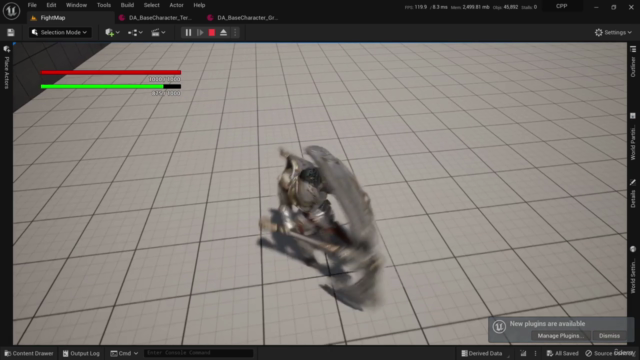
Task: Open the Actor menu
Action: click(176, 5)
